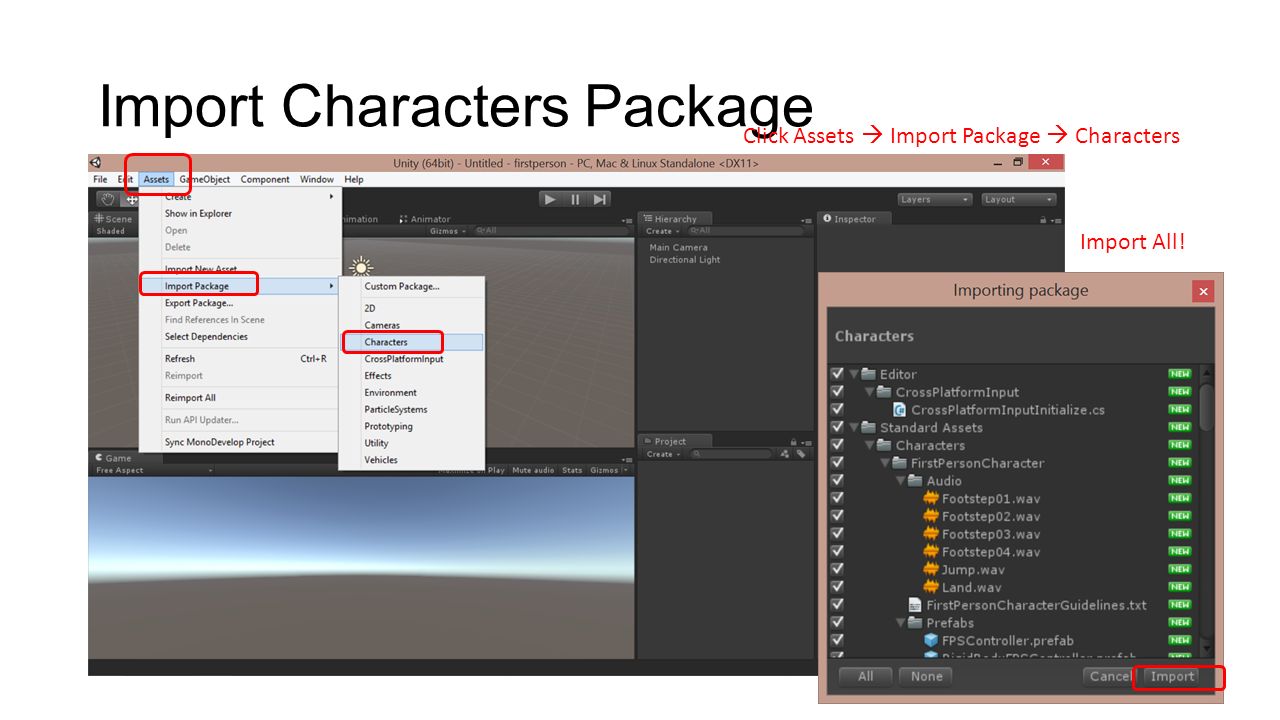
Task: Click the Prefabs folder icon
Action: (x=915, y=622)
